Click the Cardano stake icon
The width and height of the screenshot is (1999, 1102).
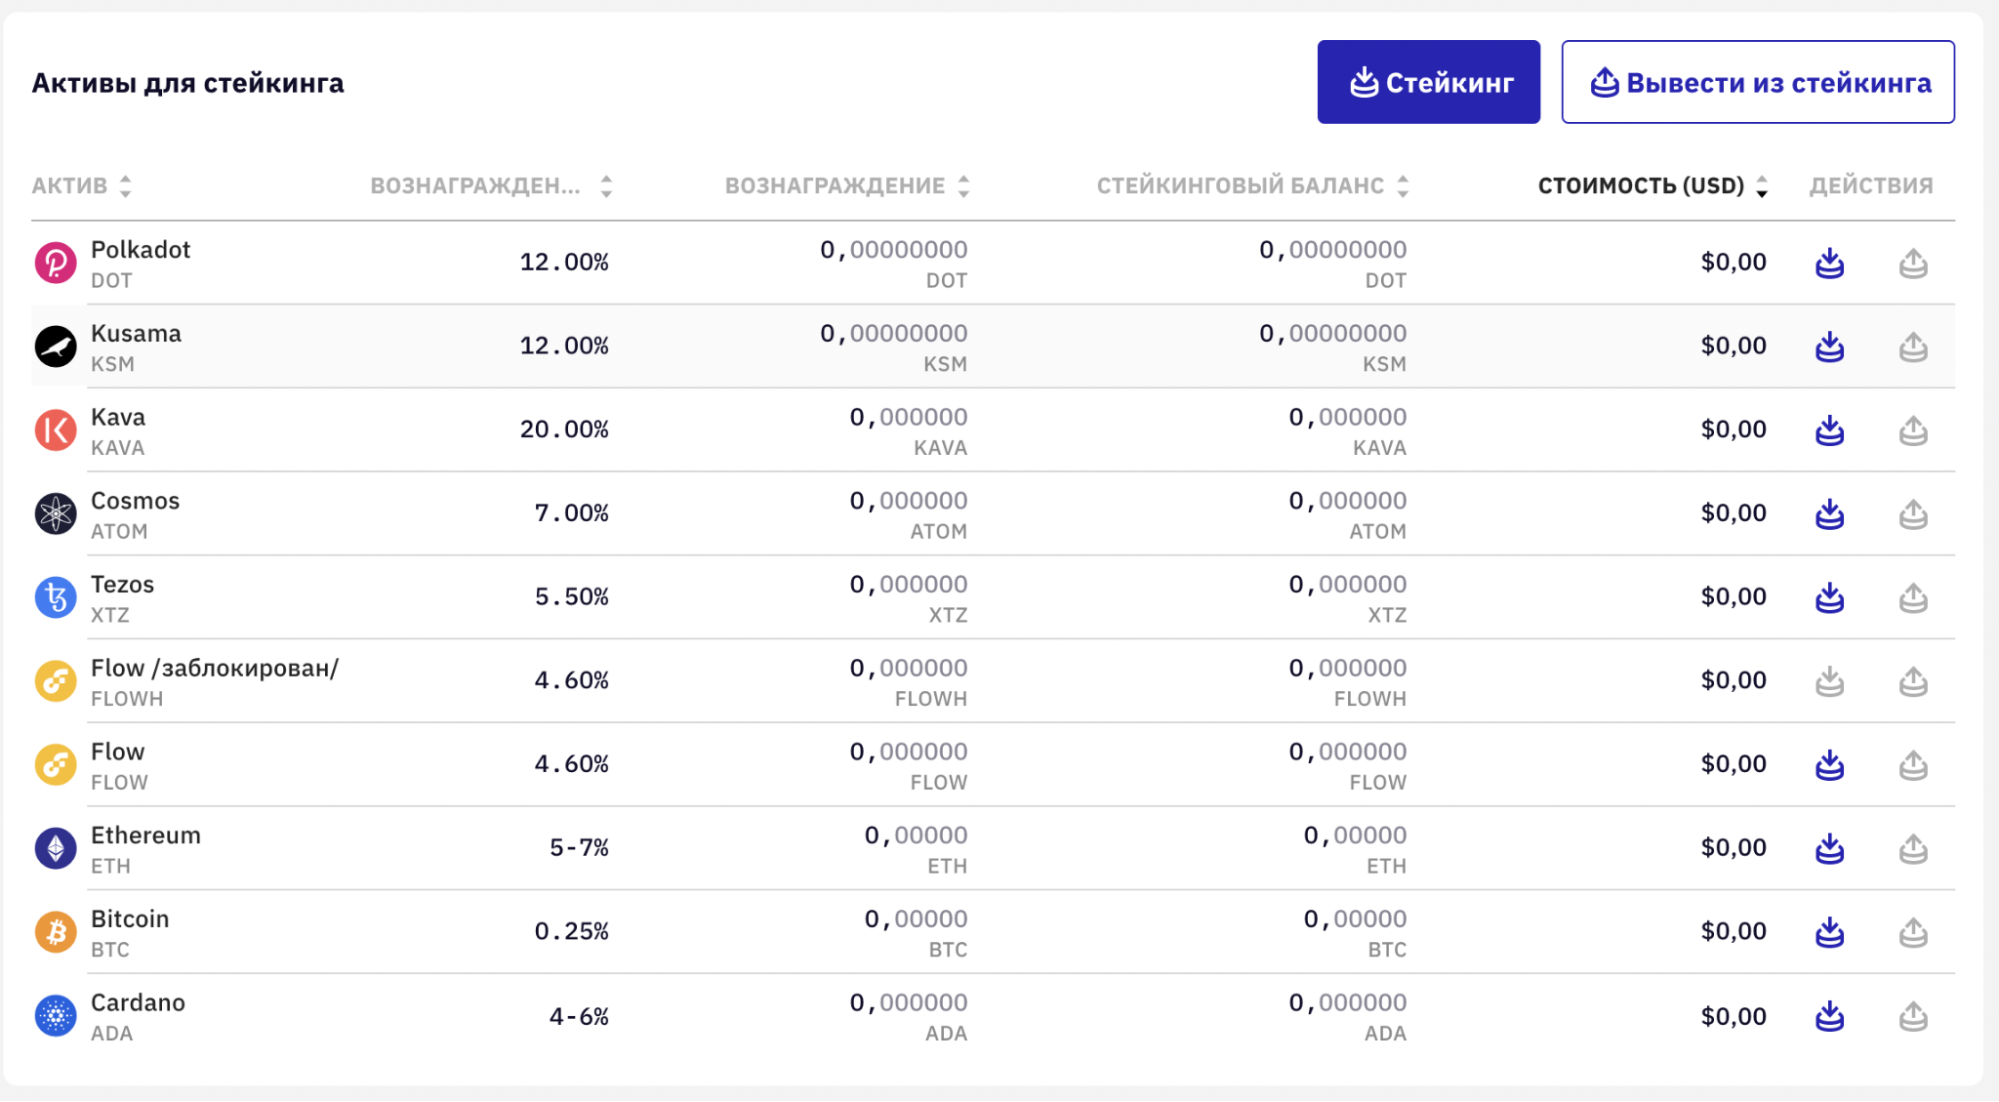point(1829,1017)
